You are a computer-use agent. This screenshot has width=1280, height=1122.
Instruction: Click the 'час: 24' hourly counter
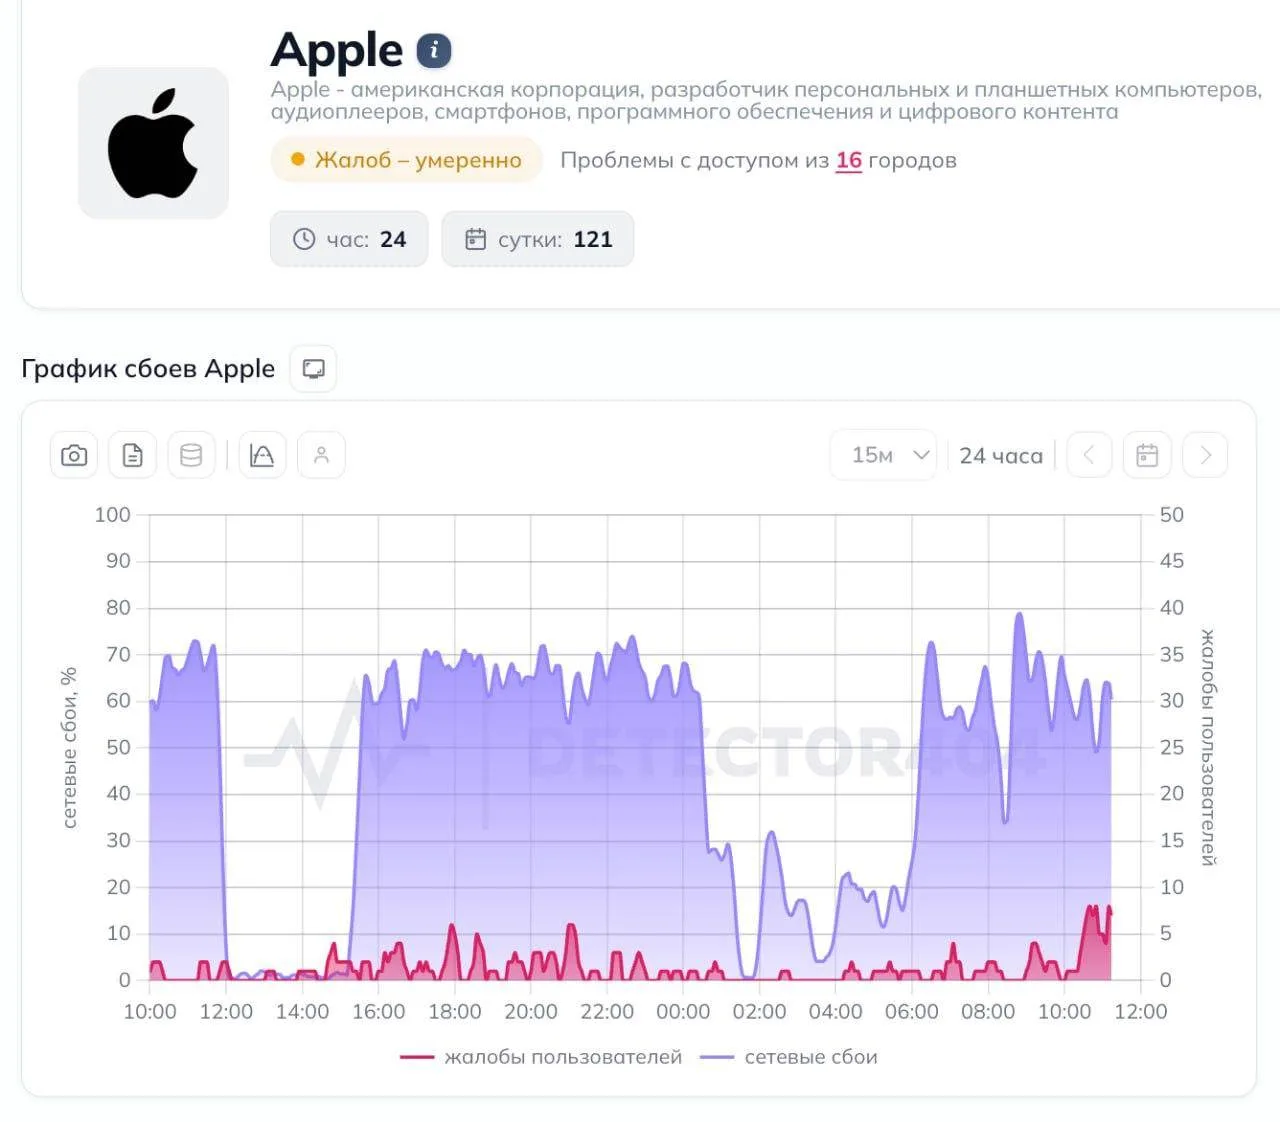[349, 239]
